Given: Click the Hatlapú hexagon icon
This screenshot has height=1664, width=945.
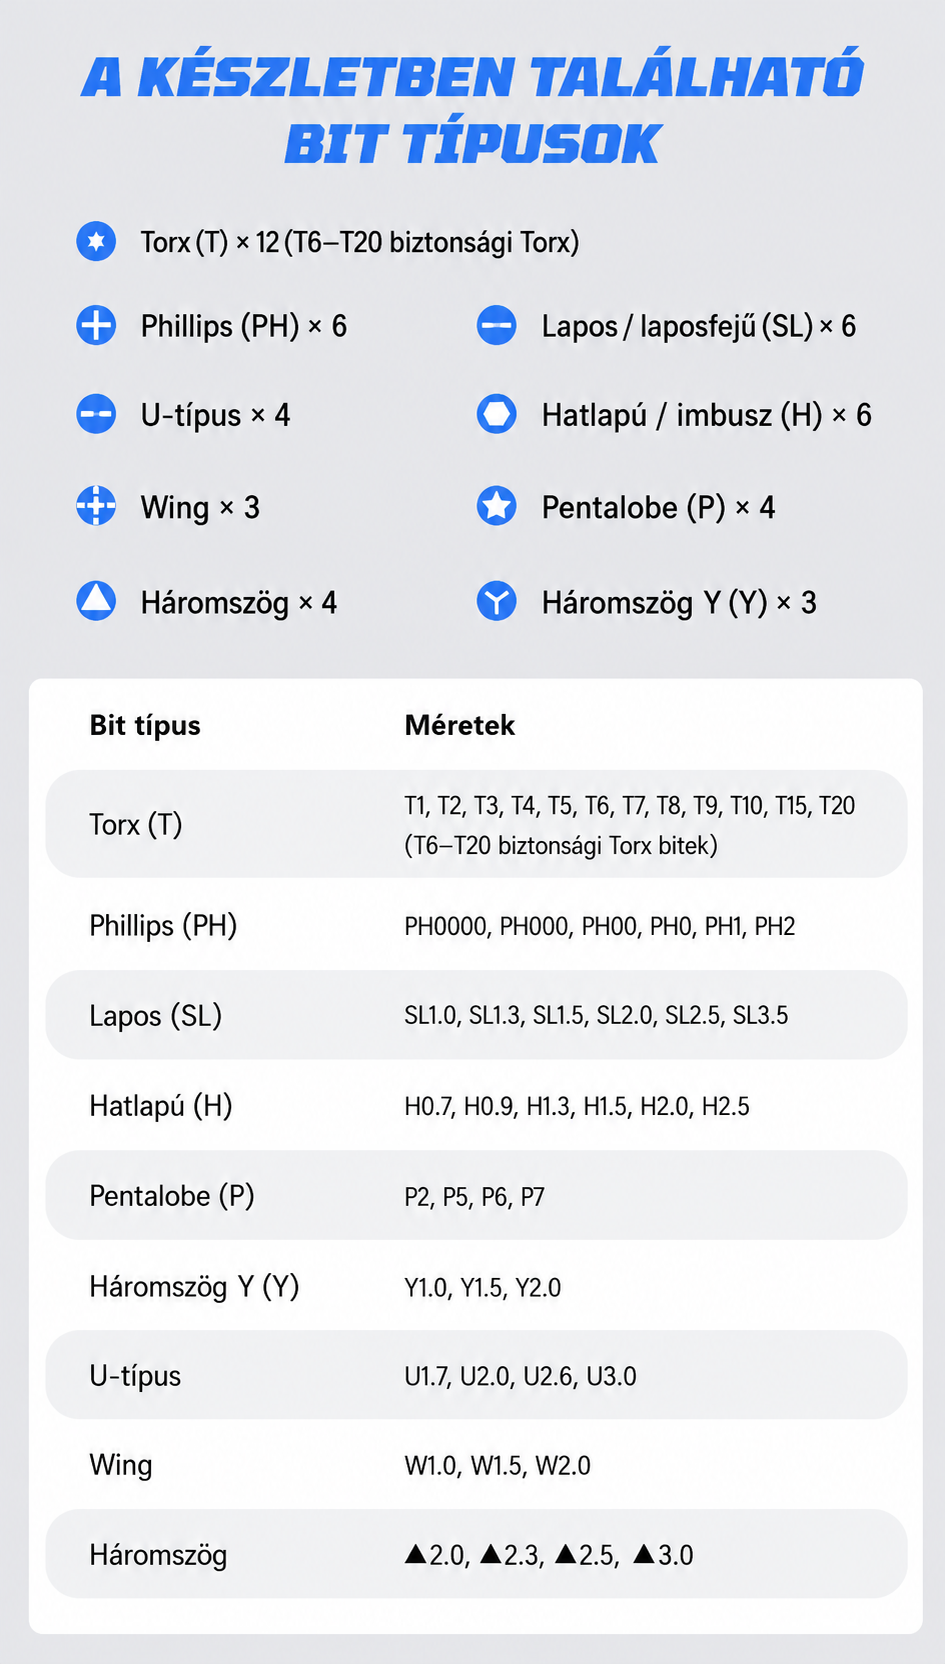Looking at the screenshot, I should tap(496, 414).
